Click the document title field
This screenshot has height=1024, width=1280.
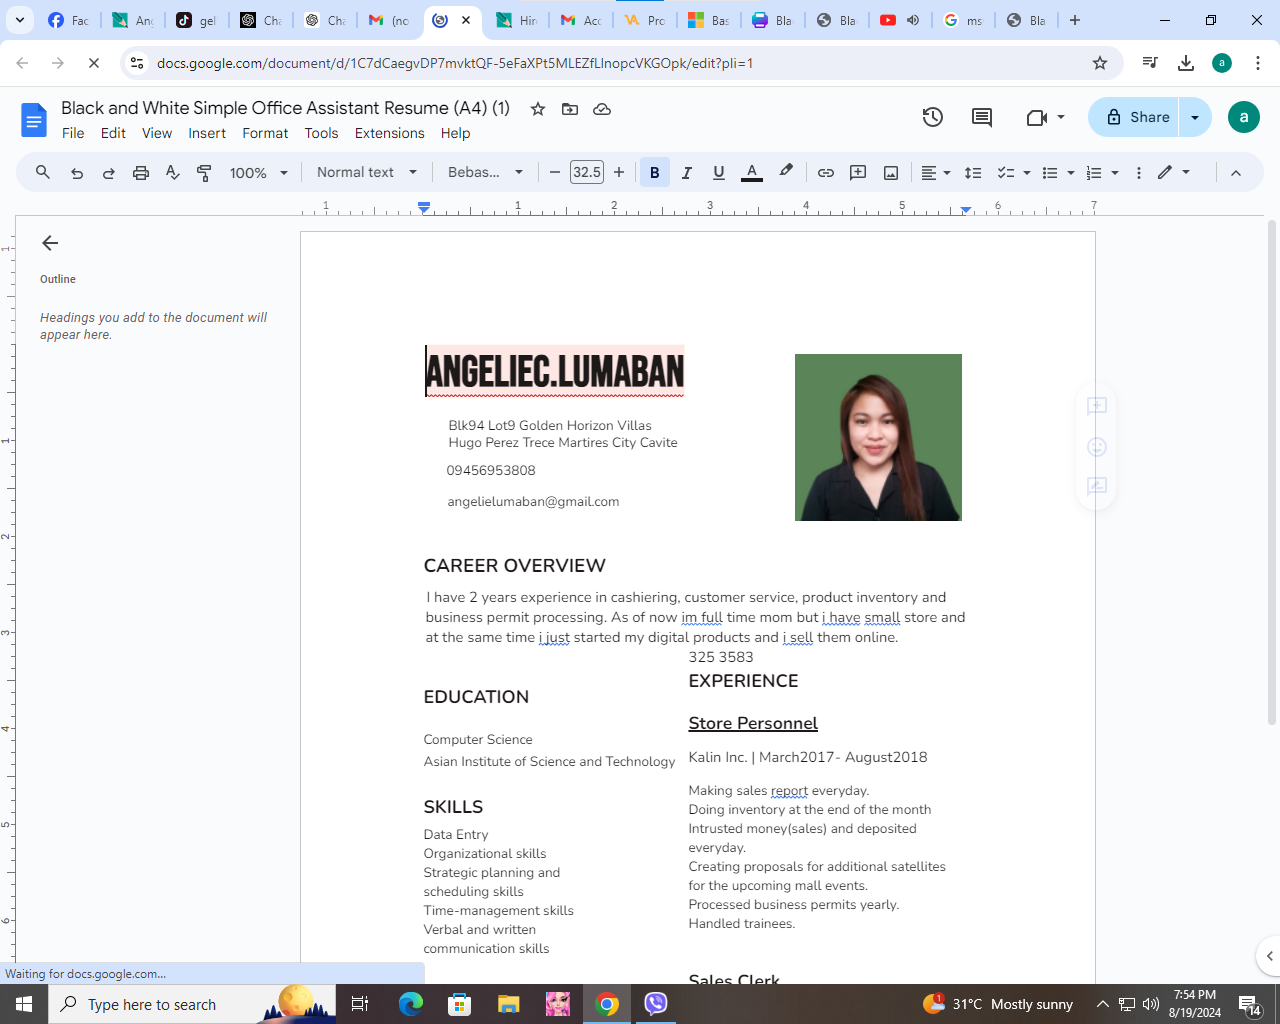click(x=285, y=108)
